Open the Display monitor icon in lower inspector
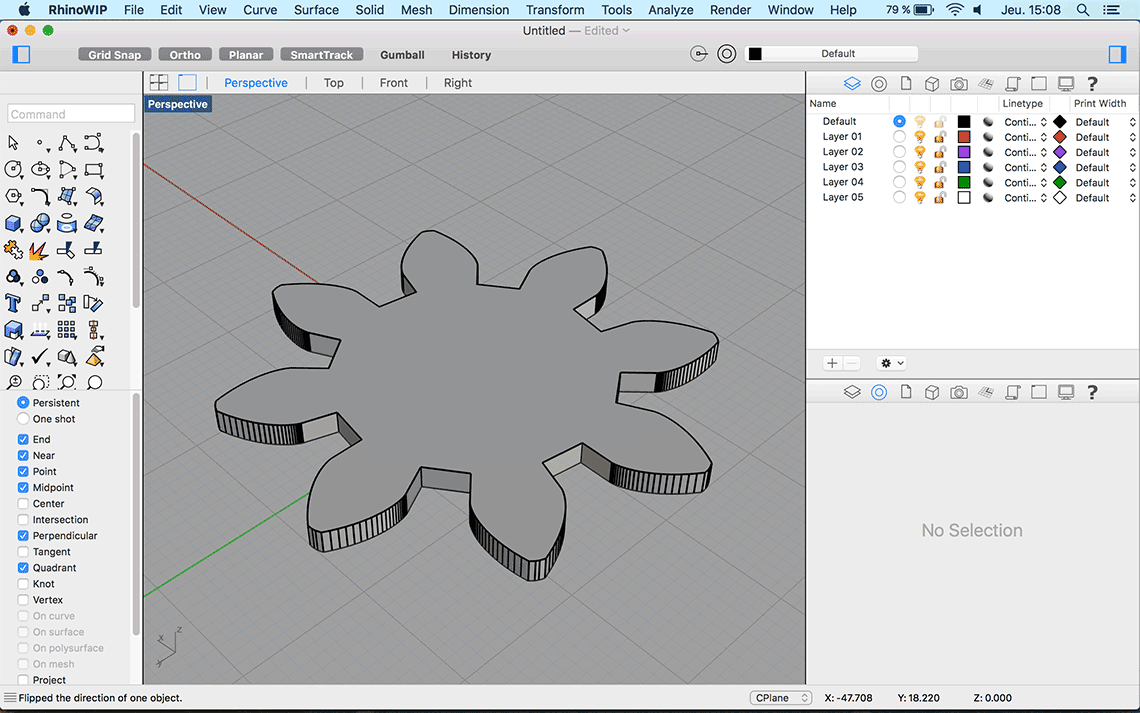 tap(1066, 392)
